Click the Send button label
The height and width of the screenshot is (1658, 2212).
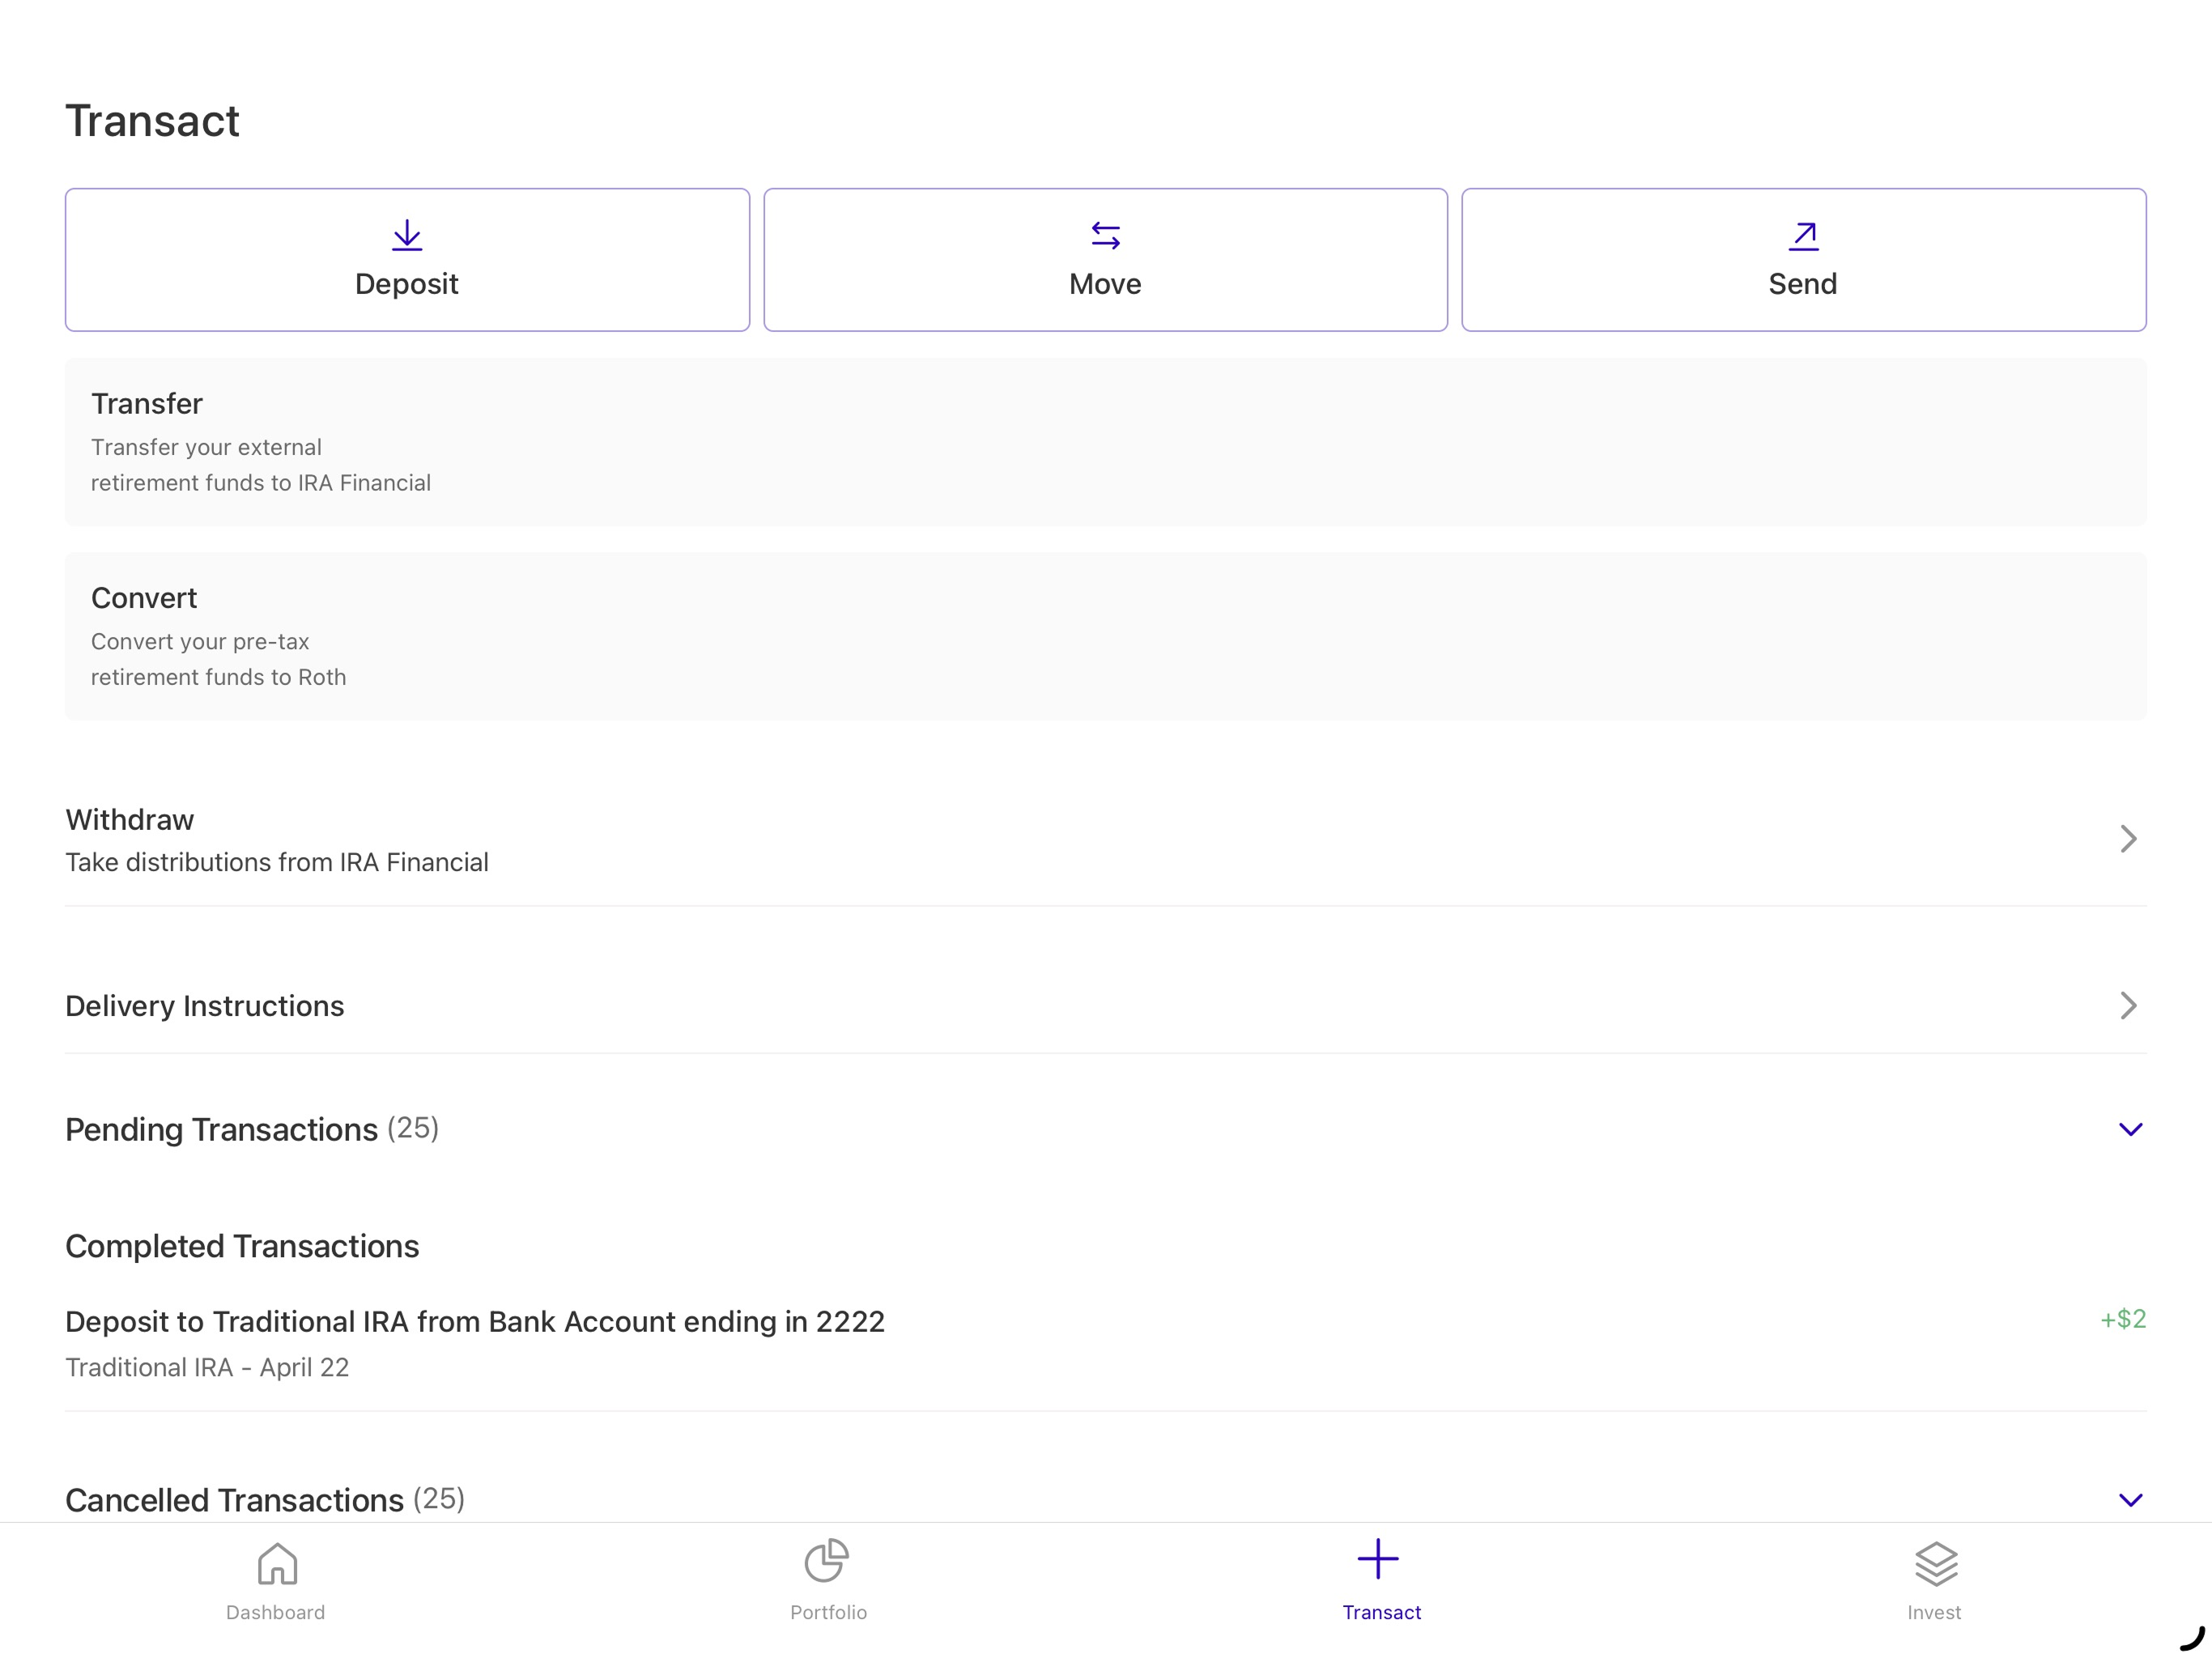pyautogui.click(x=1803, y=284)
